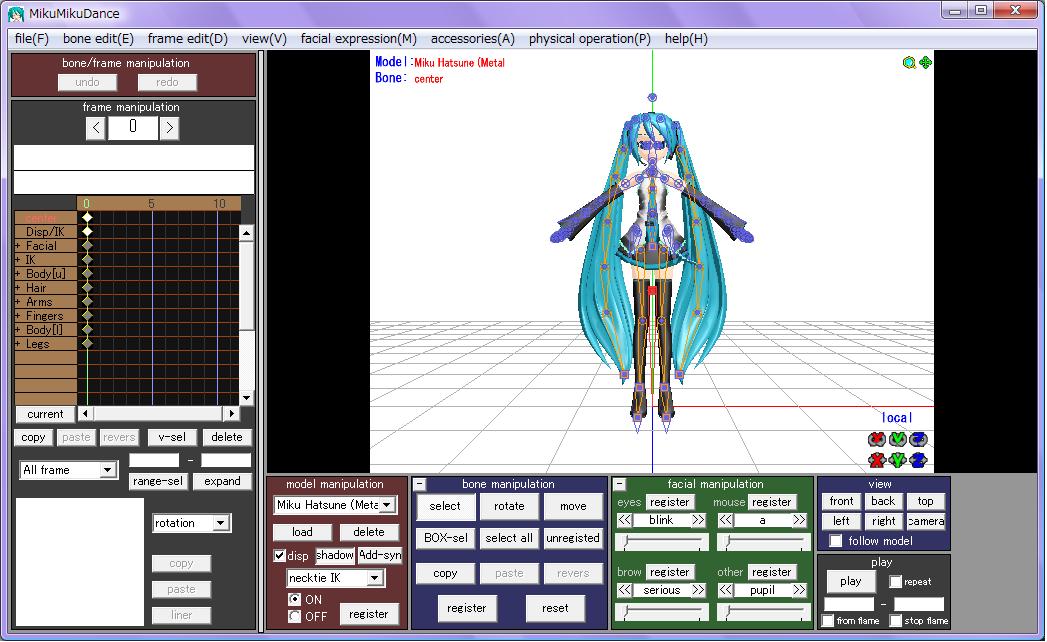Click the BOX-sel button
This screenshot has height=642, width=1047.
(x=445, y=538)
